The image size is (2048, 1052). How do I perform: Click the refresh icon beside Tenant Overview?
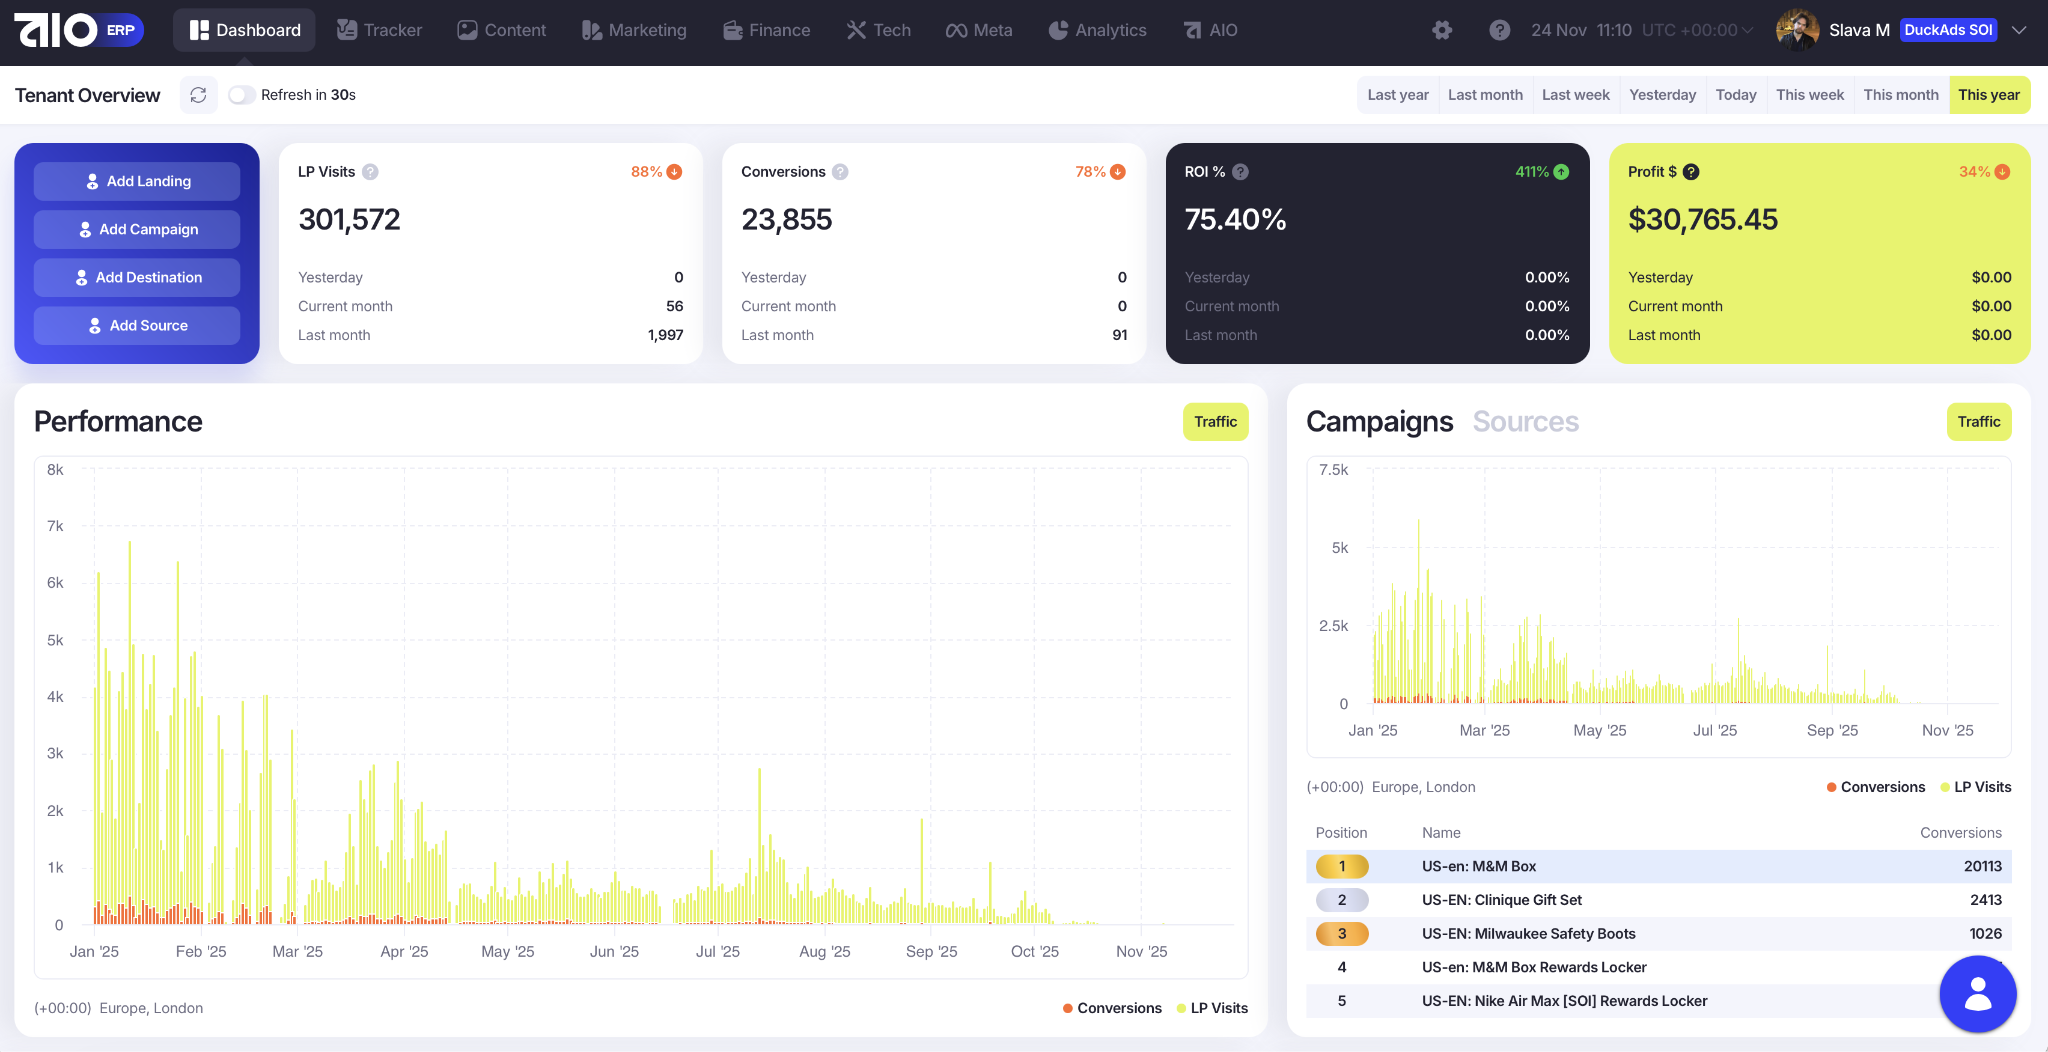198,95
